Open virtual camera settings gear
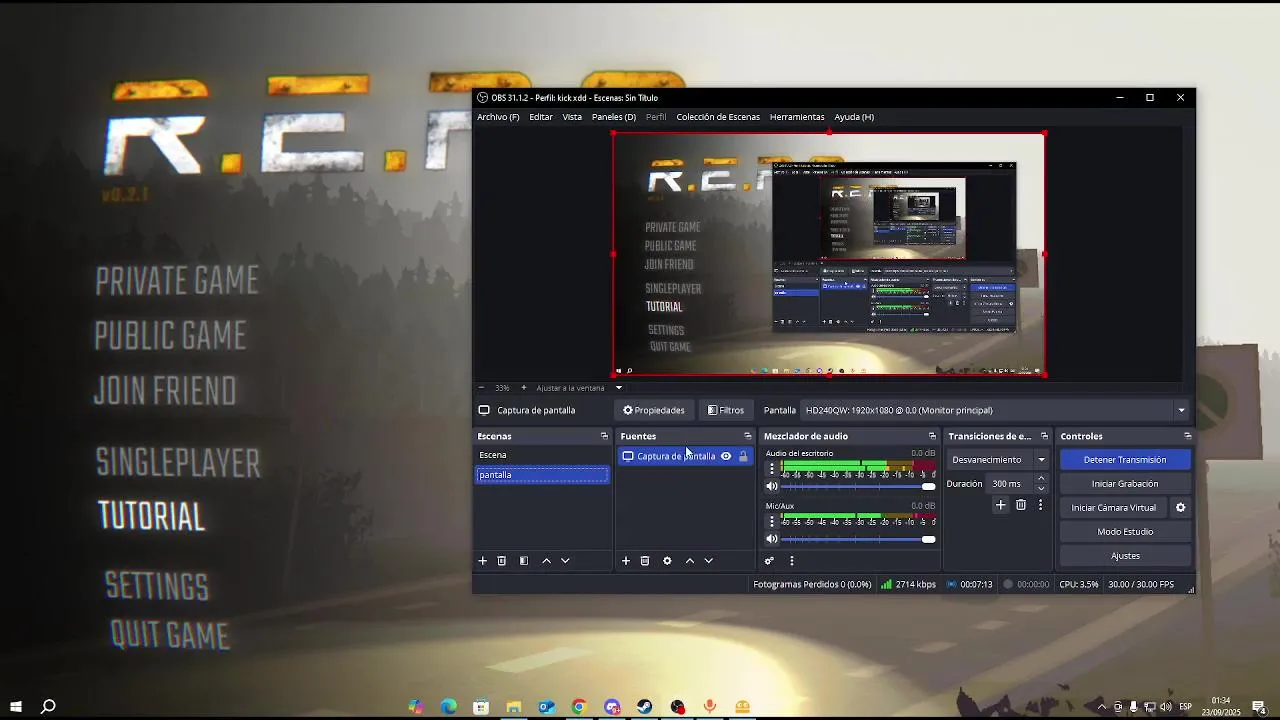Viewport: 1280px width, 720px height. click(1180, 508)
